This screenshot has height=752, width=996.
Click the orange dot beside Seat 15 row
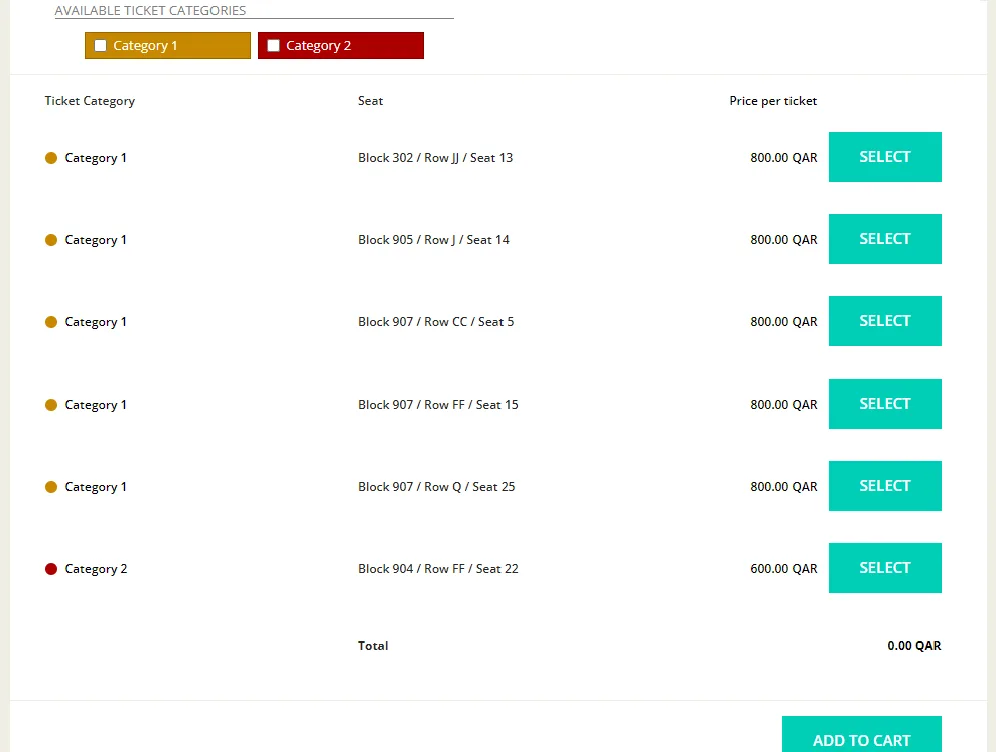click(x=51, y=405)
